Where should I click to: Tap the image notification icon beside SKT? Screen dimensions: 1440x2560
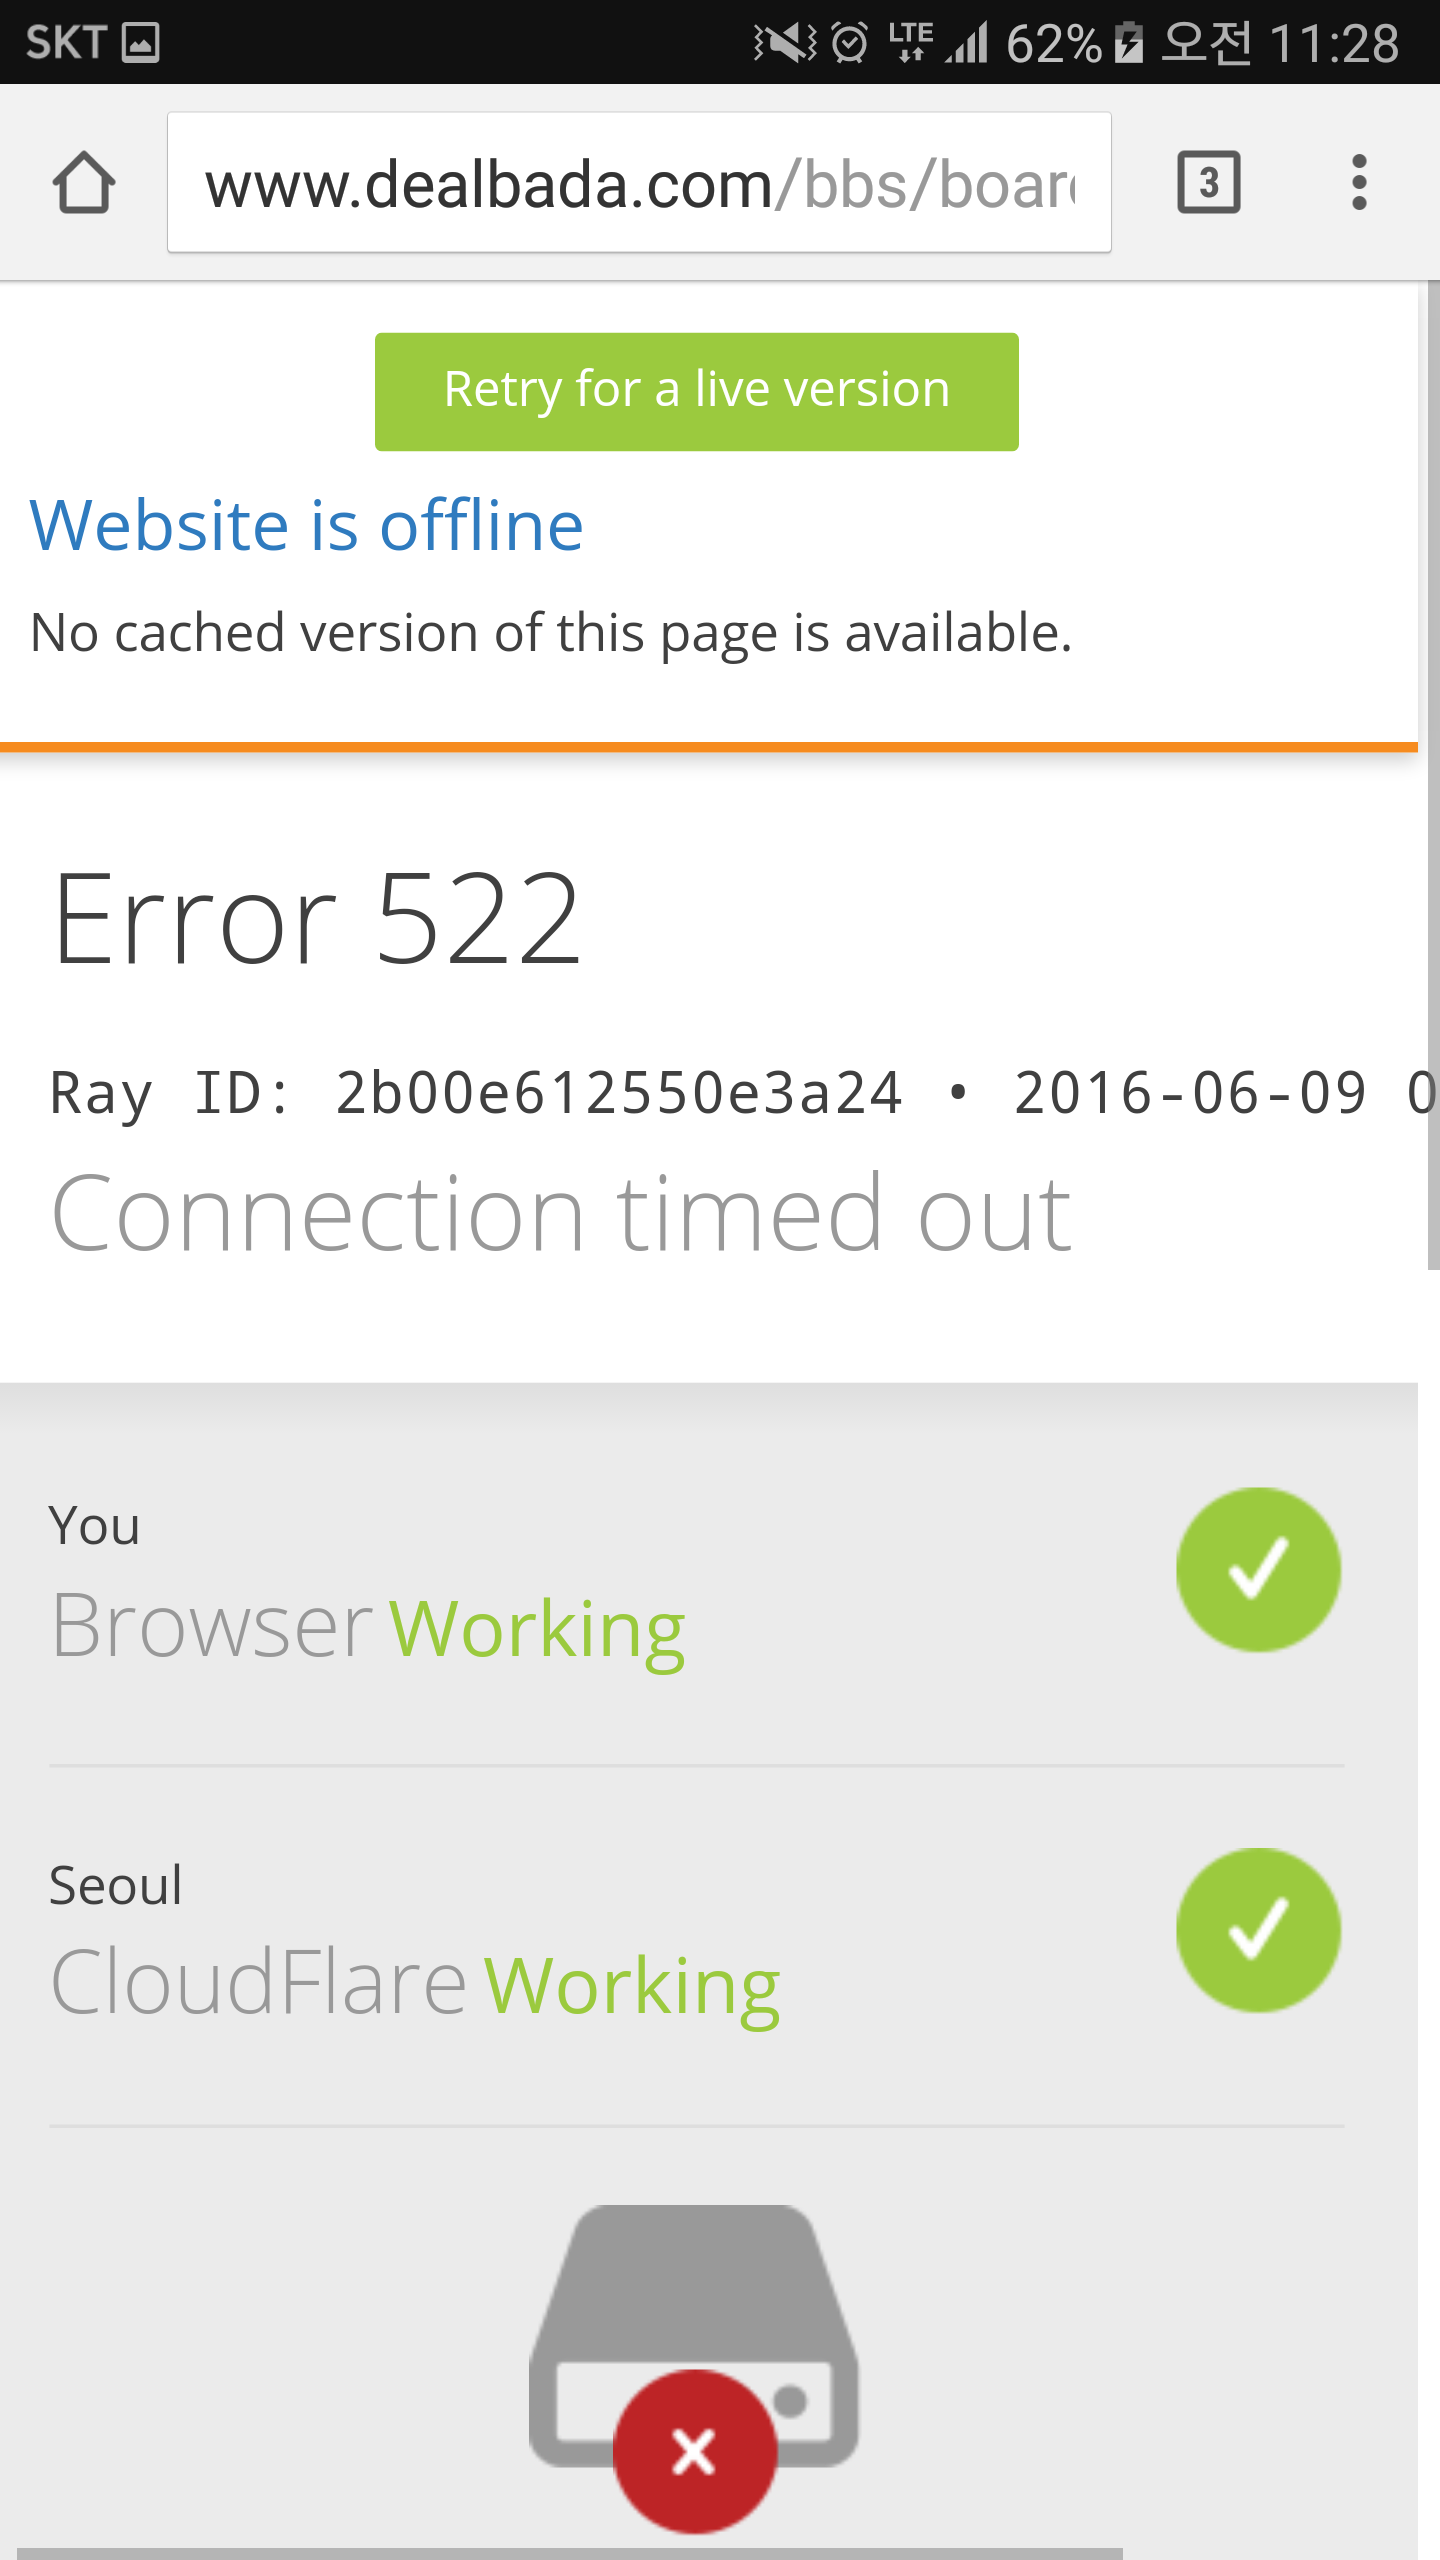coord(141,43)
